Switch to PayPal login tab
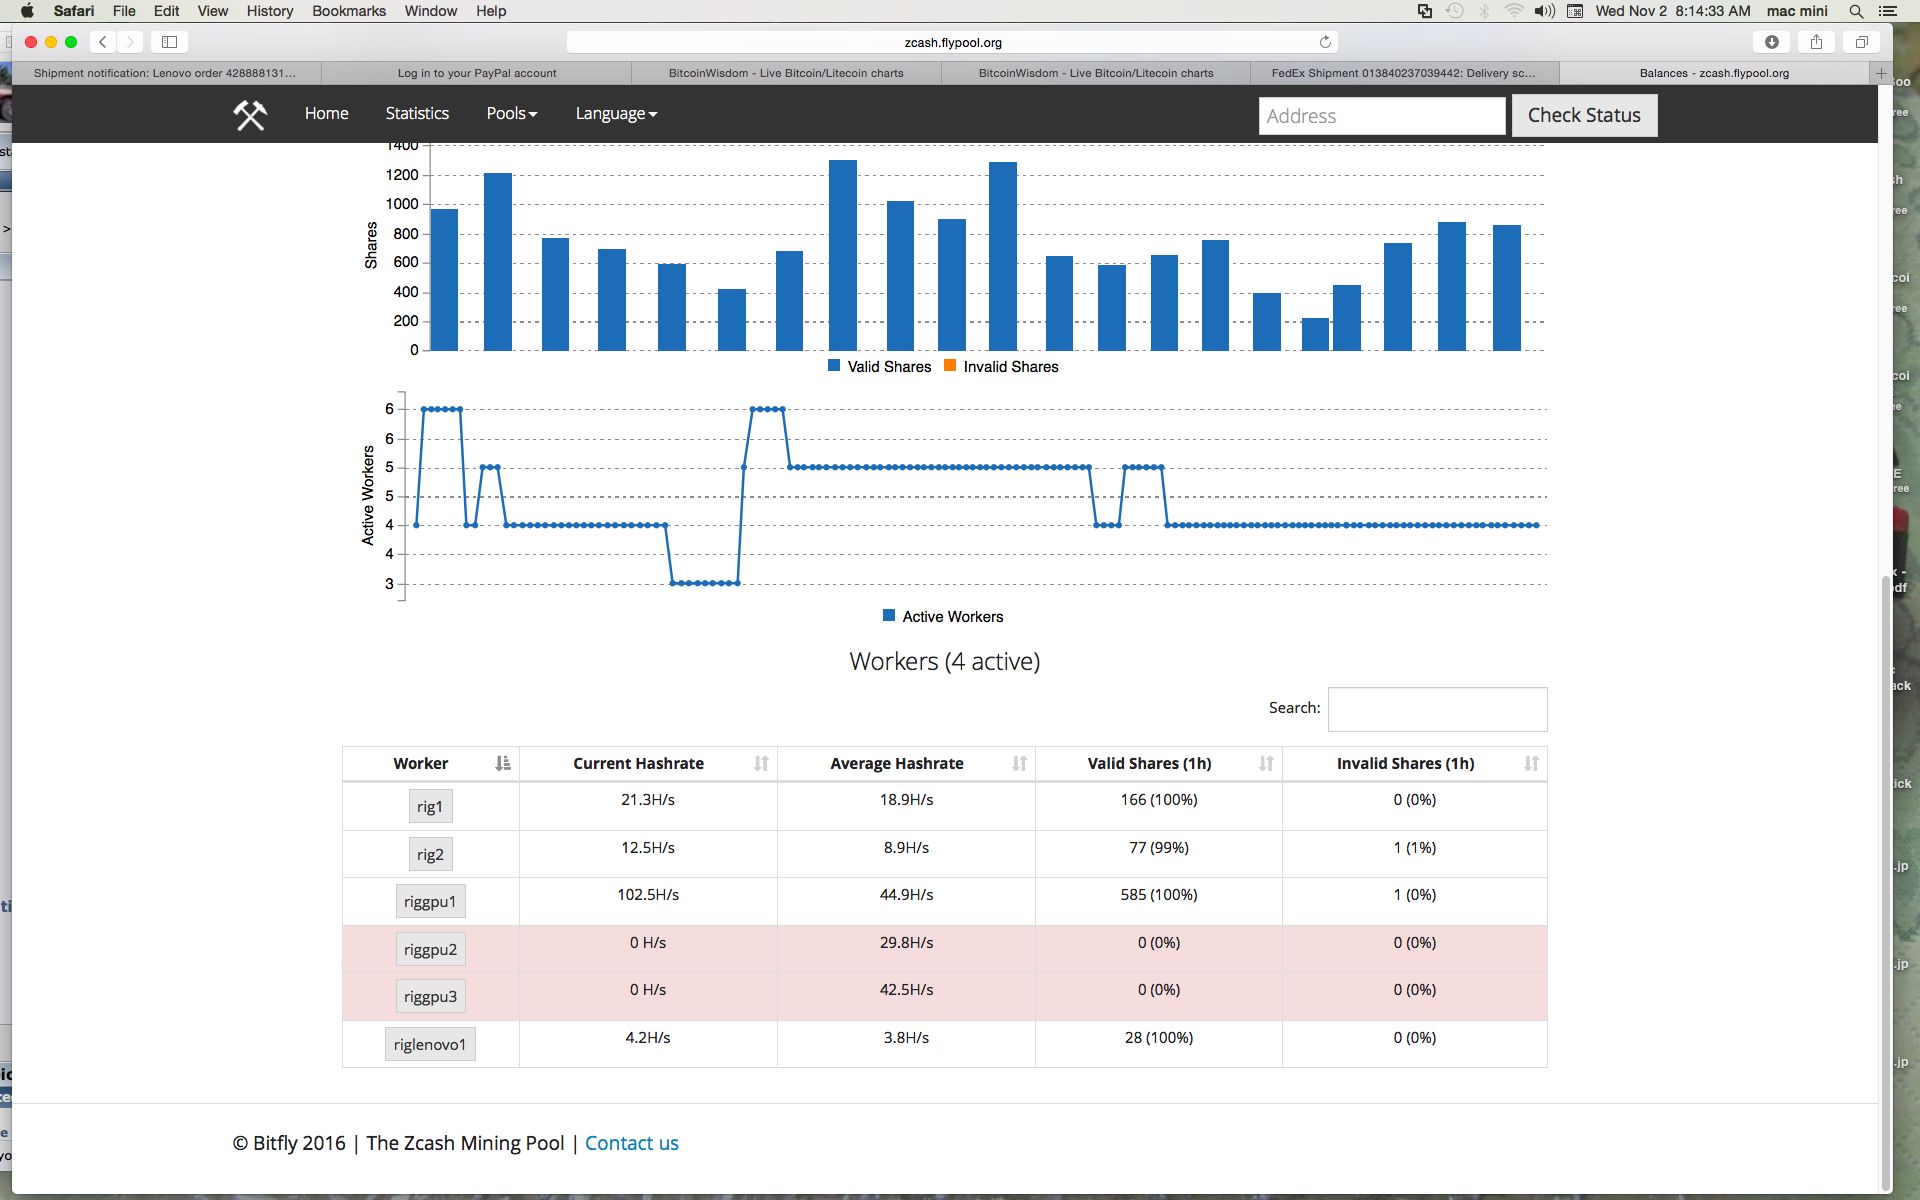Viewport: 1920px width, 1200px height. tap(477, 73)
